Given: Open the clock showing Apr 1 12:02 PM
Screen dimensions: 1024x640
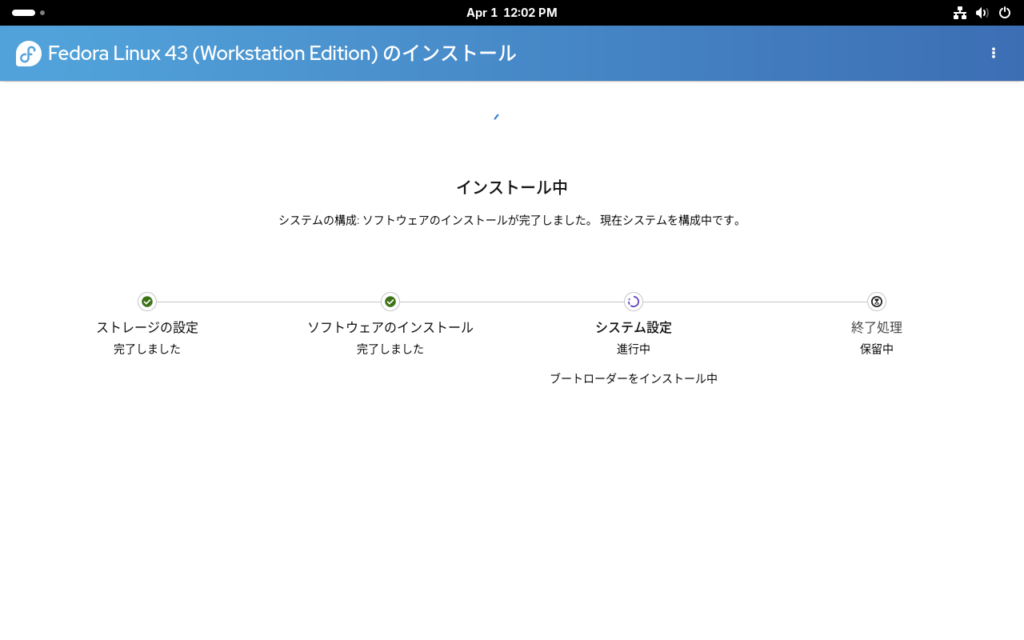Looking at the screenshot, I should pyautogui.click(x=512, y=13).
